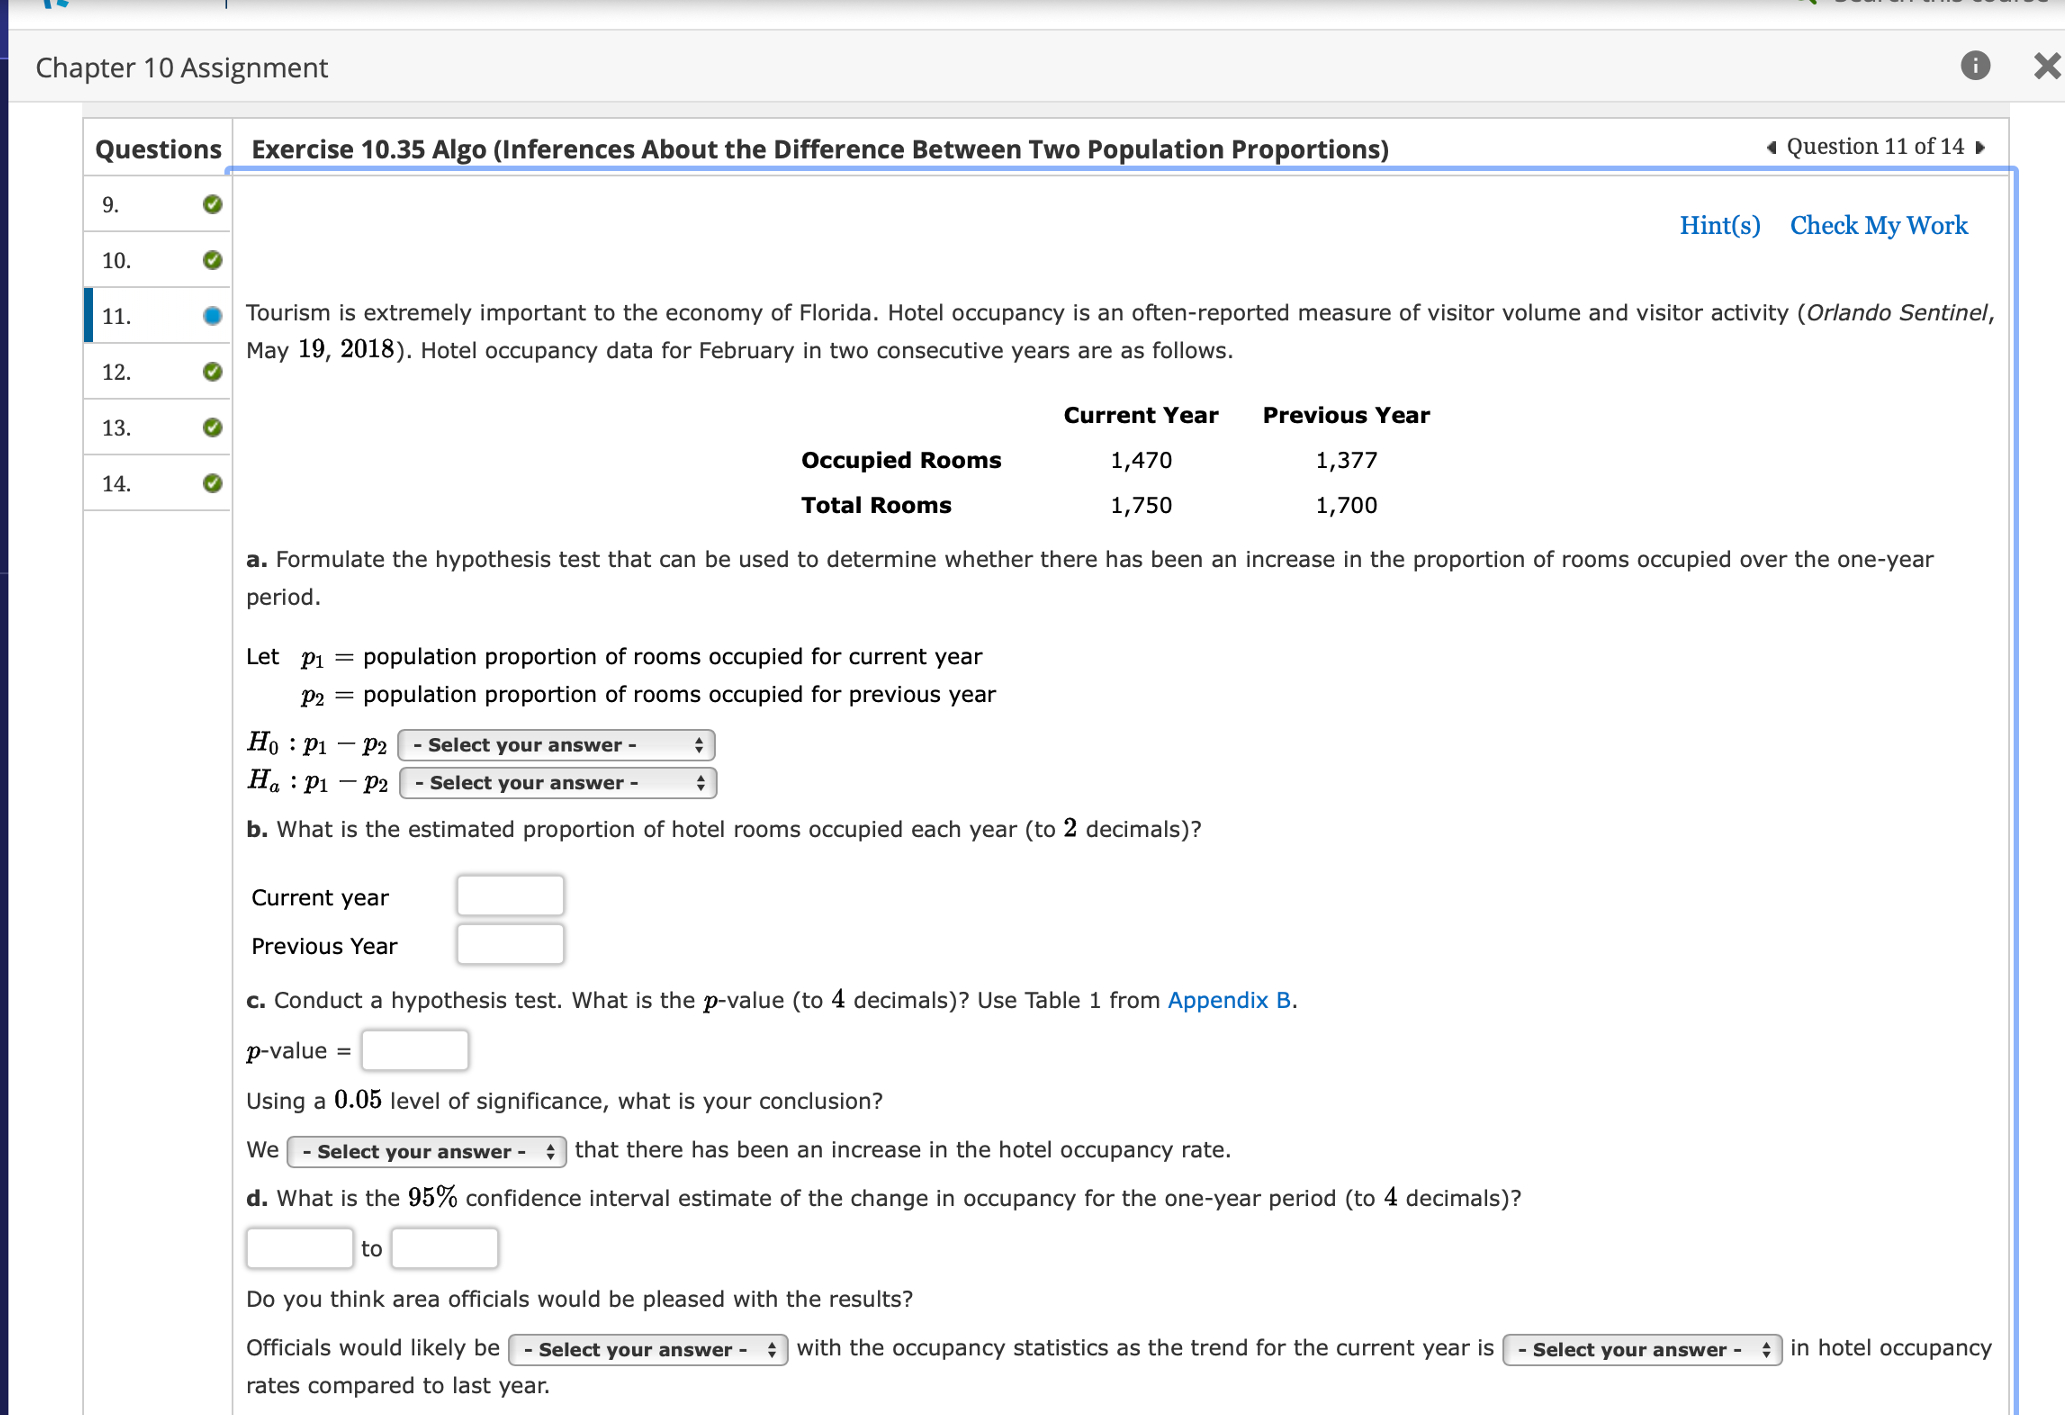This screenshot has width=2065, height=1415.
Task: Open the H0 hypothesis answer dropdown
Action: pyautogui.click(x=556, y=745)
